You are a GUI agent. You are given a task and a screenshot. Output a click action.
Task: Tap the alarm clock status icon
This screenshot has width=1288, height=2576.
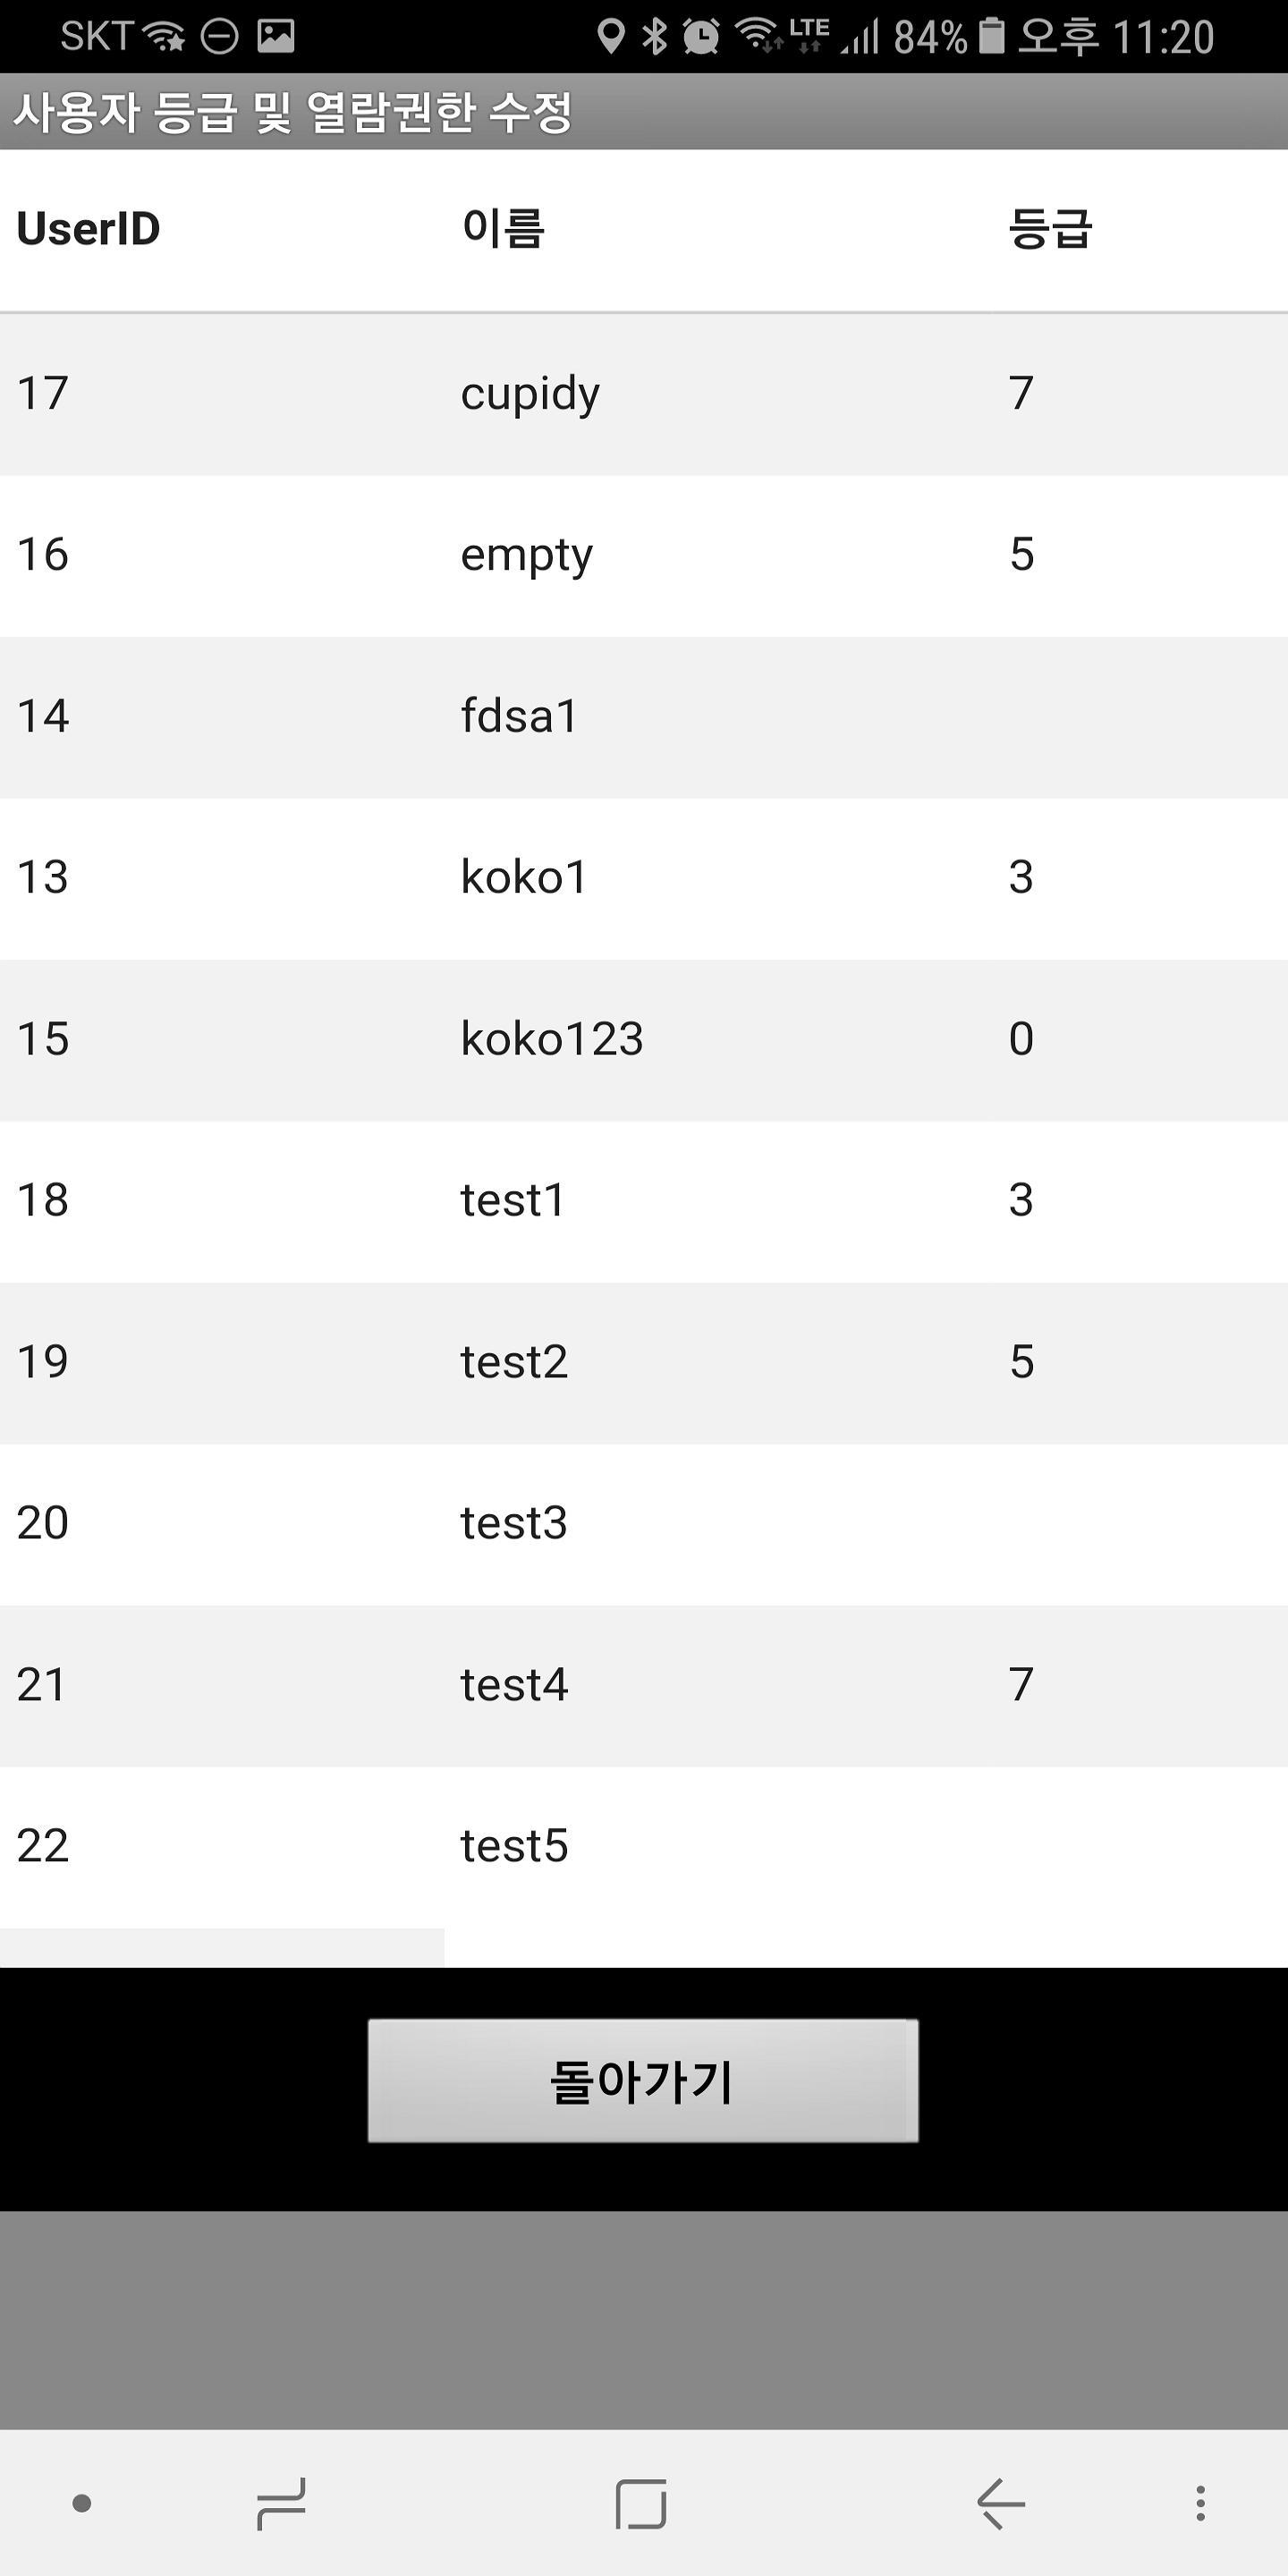[701, 37]
